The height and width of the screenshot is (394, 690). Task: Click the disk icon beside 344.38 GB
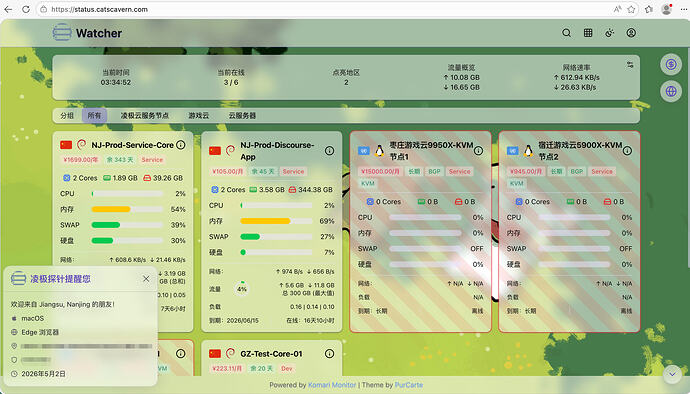tap(292, 190)
